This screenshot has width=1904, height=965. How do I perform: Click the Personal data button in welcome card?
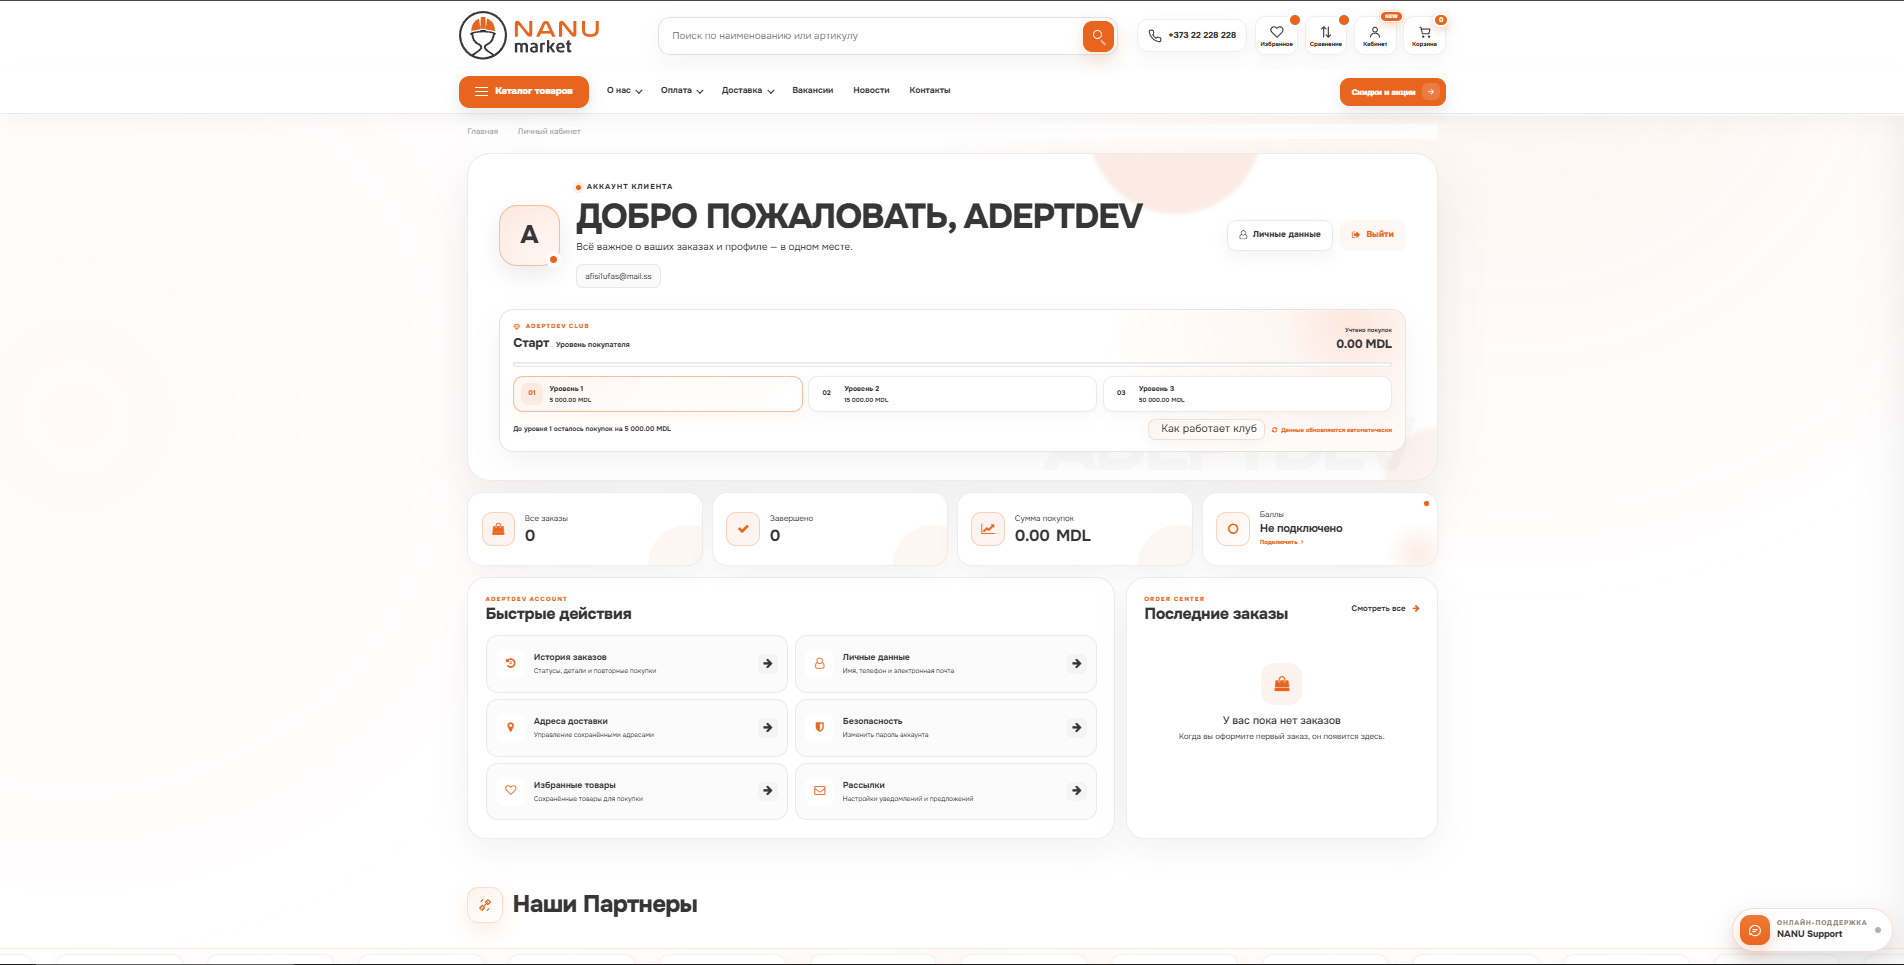coord(1279,235)
